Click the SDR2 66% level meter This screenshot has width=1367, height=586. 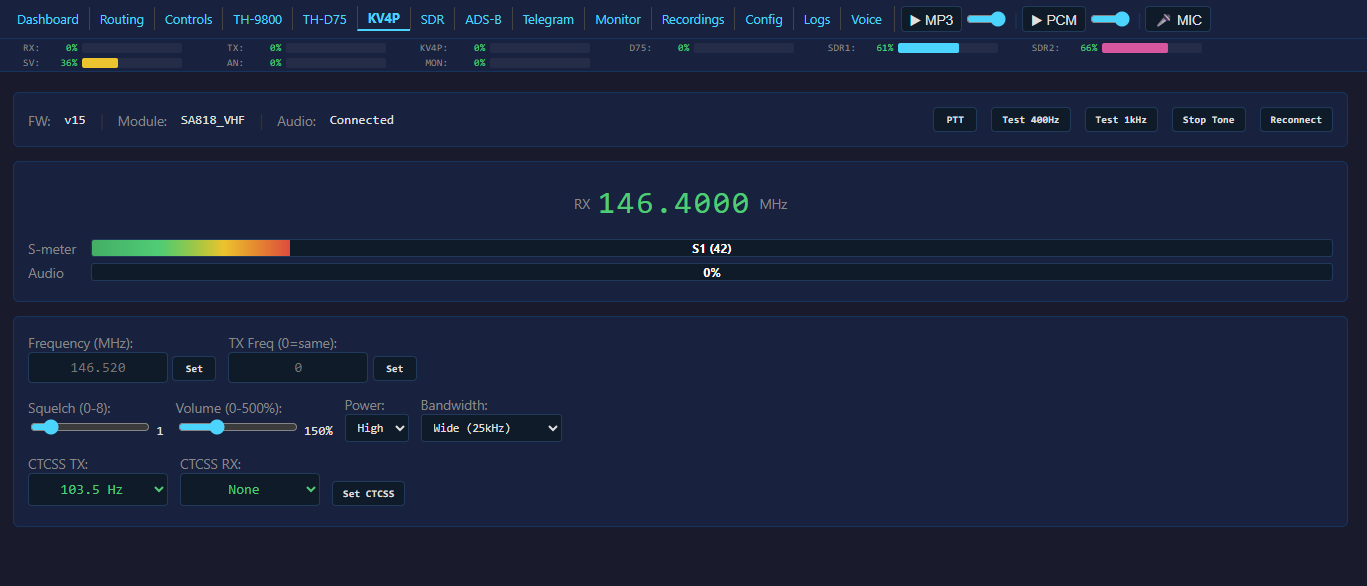(x=1152, y=48)
